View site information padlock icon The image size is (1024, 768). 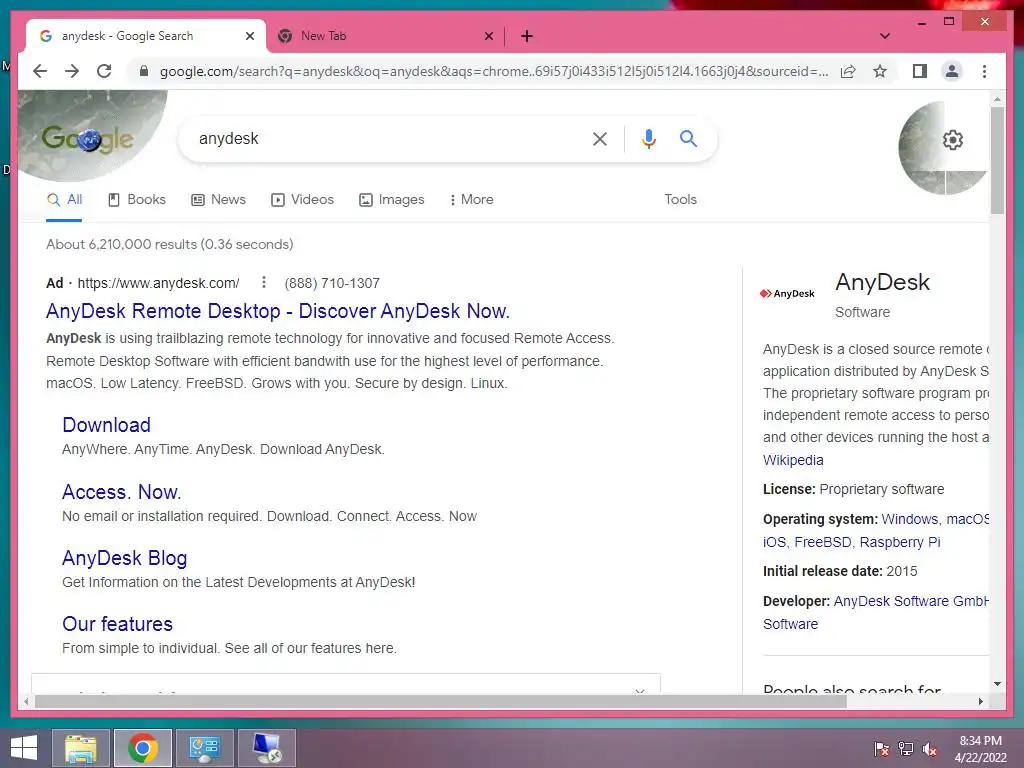click(144, 71)
